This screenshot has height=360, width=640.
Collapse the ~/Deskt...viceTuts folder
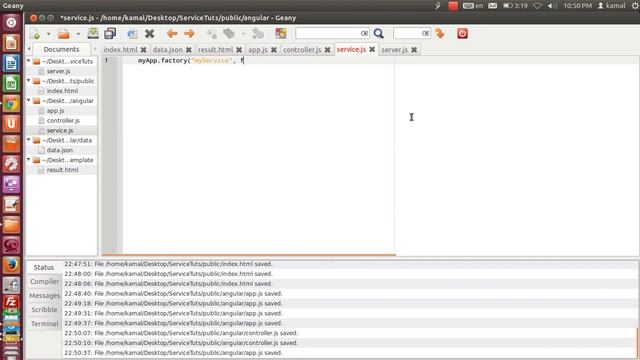(x=29, y=61)
